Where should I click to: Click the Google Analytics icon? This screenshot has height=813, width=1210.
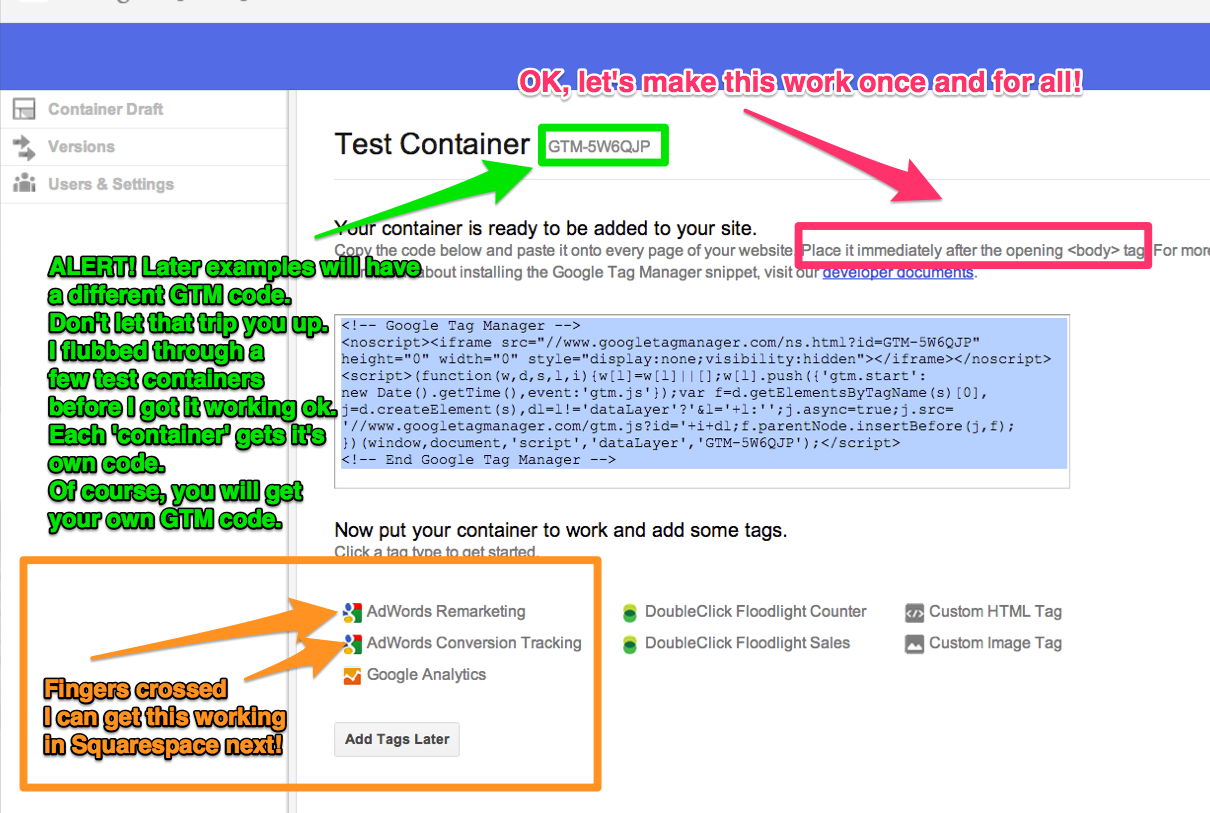pos(351,676)
